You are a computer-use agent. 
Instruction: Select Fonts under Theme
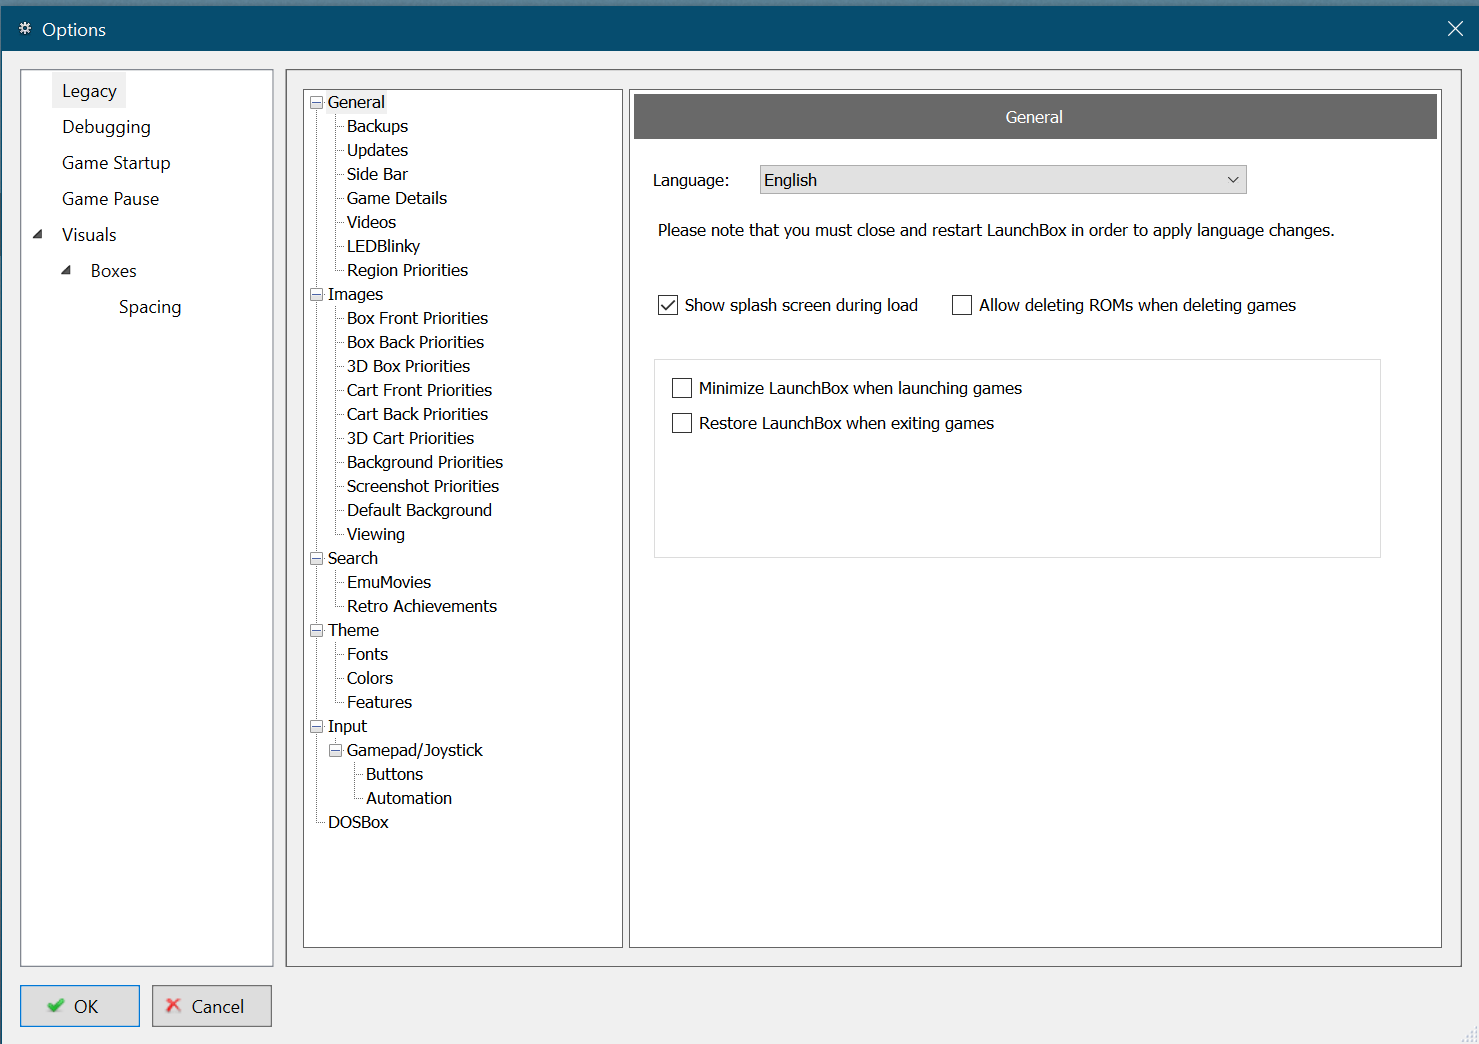point(367,654)
